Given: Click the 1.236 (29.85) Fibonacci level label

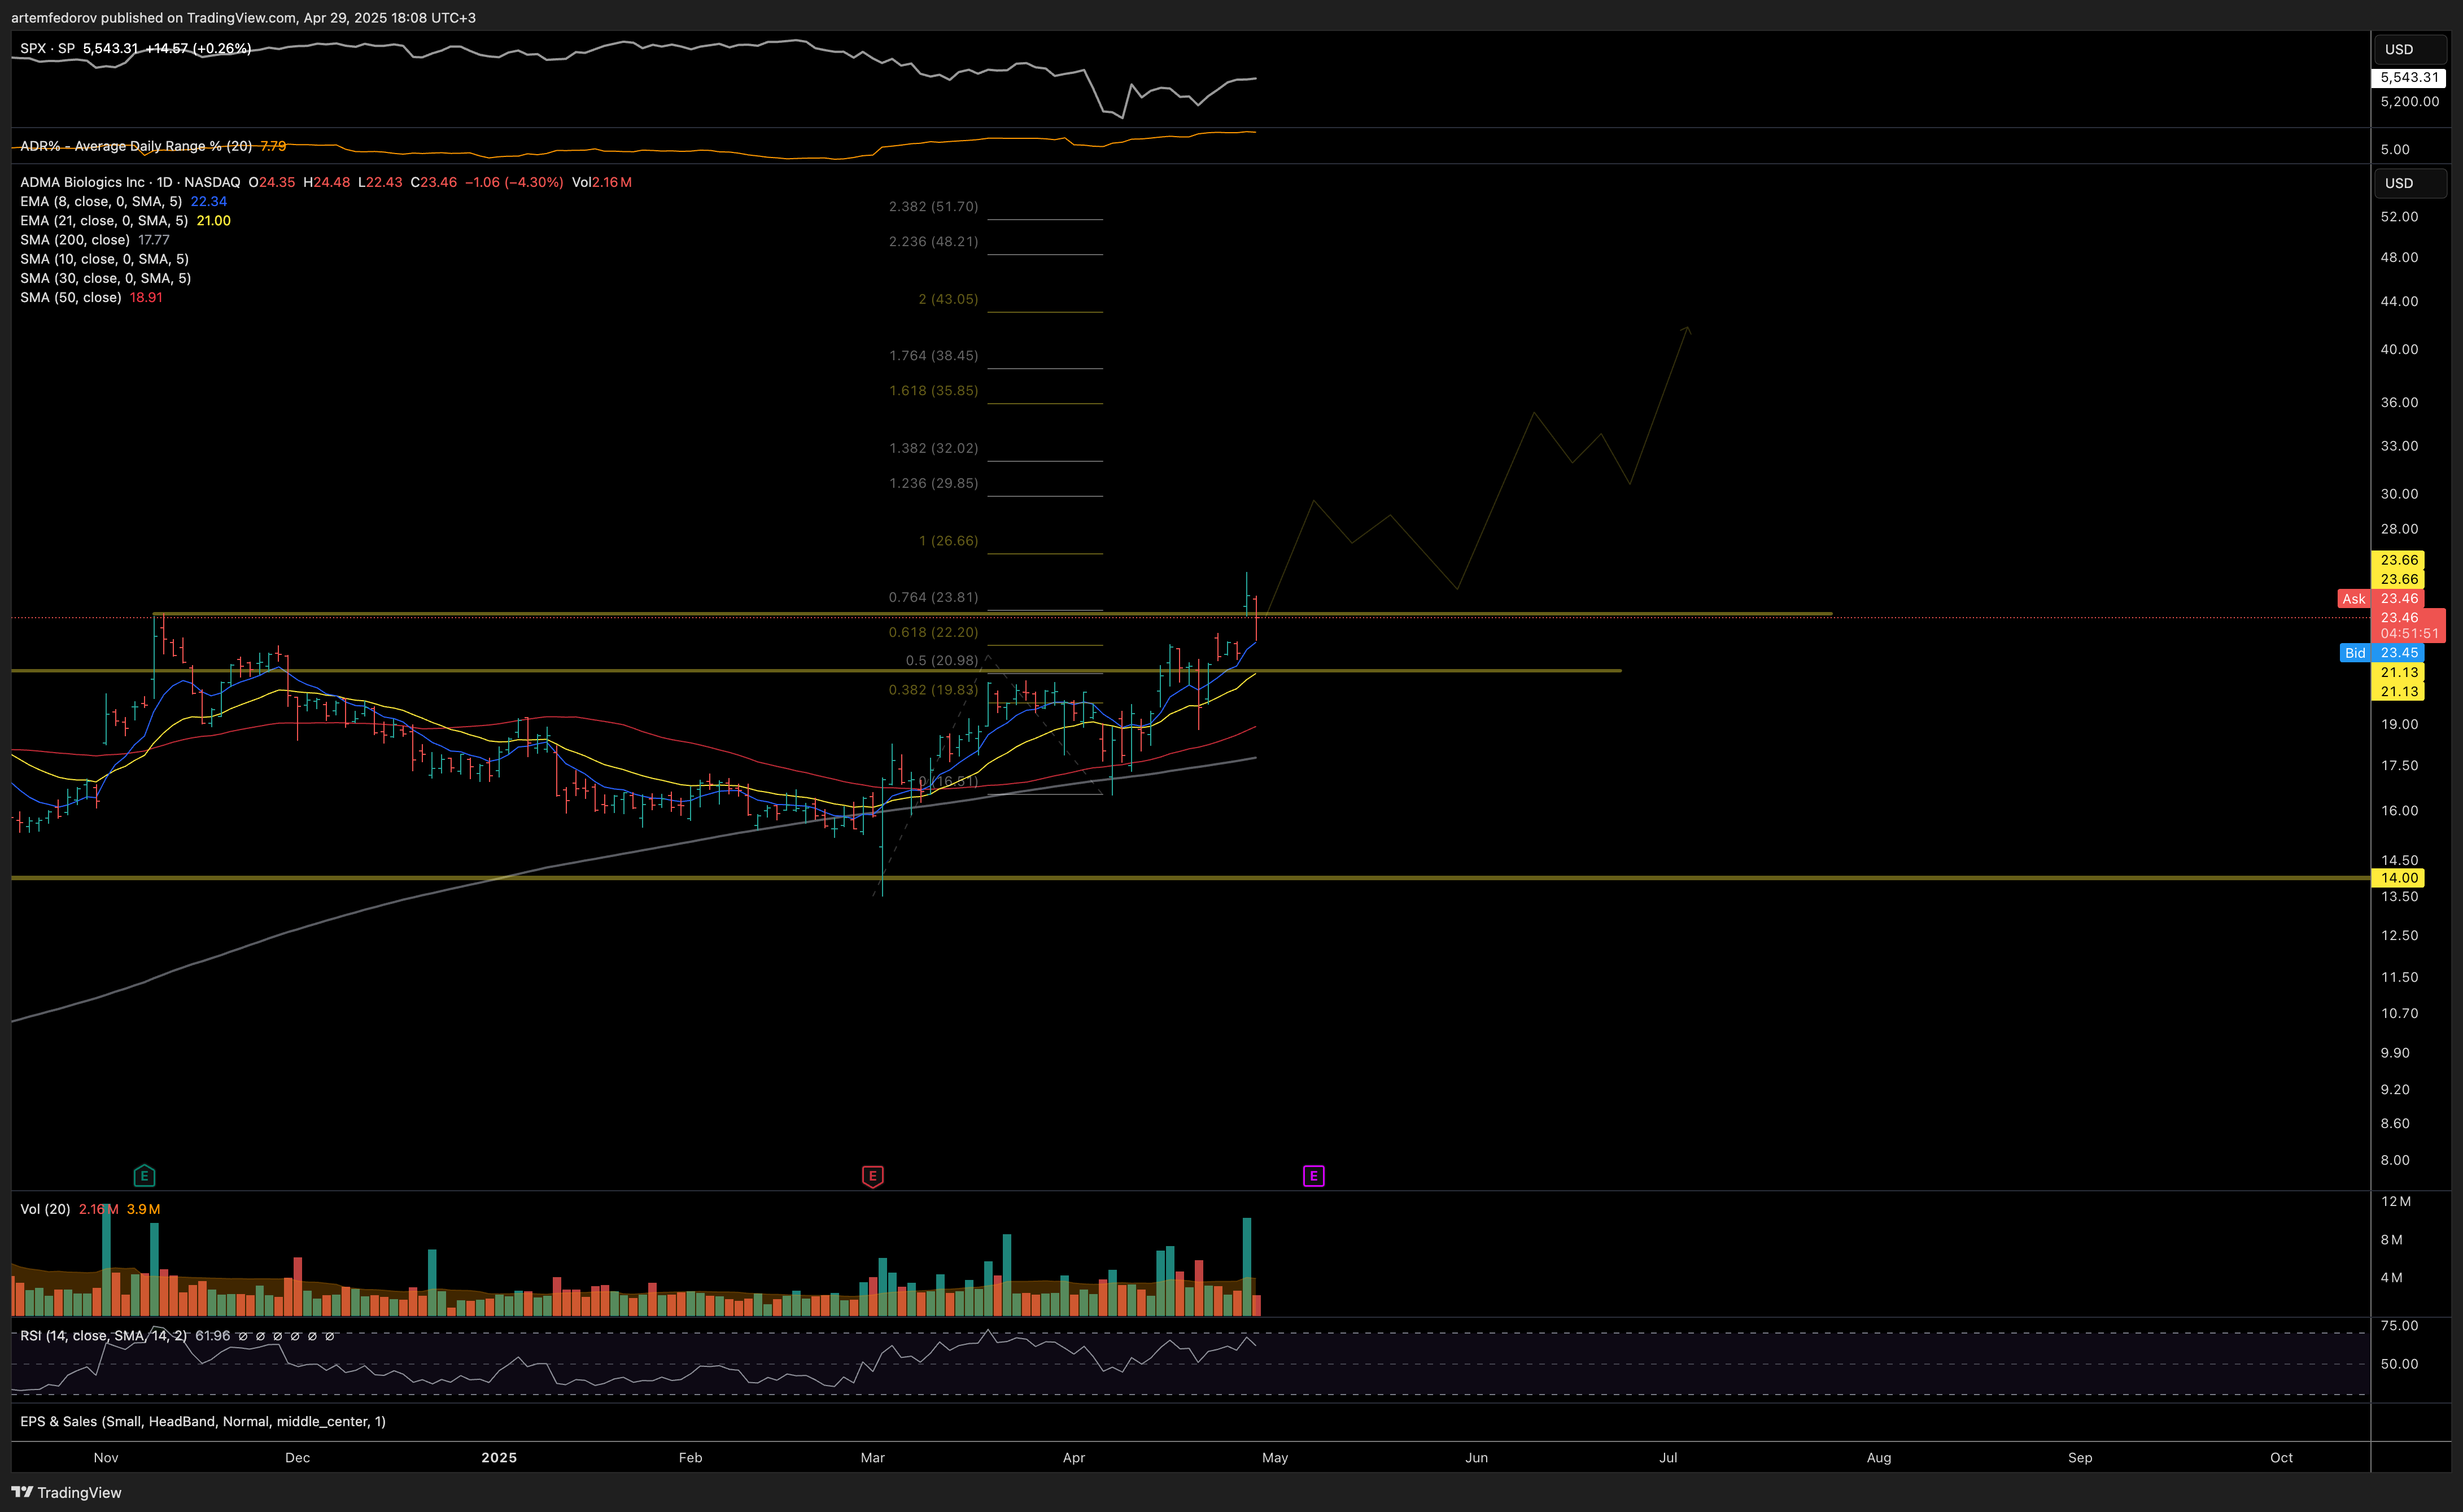Looking at the screenshot, I should [x=933, y=483].
